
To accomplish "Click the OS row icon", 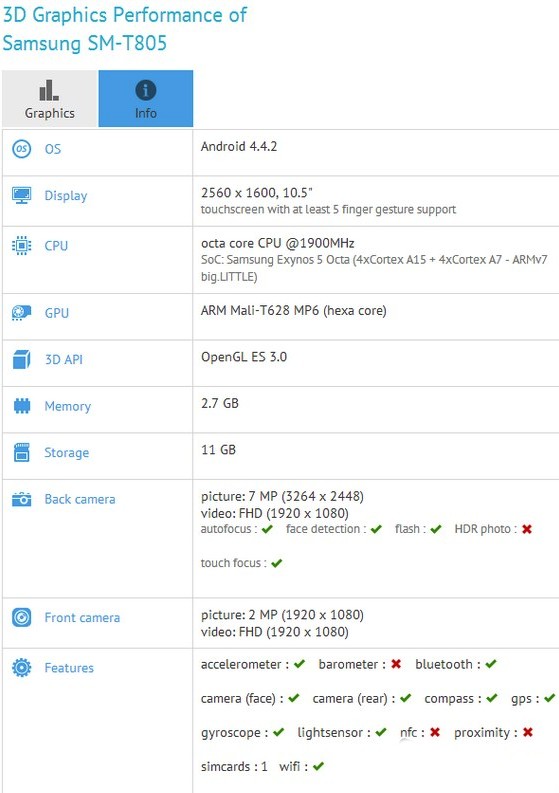I will coord(21,149).
